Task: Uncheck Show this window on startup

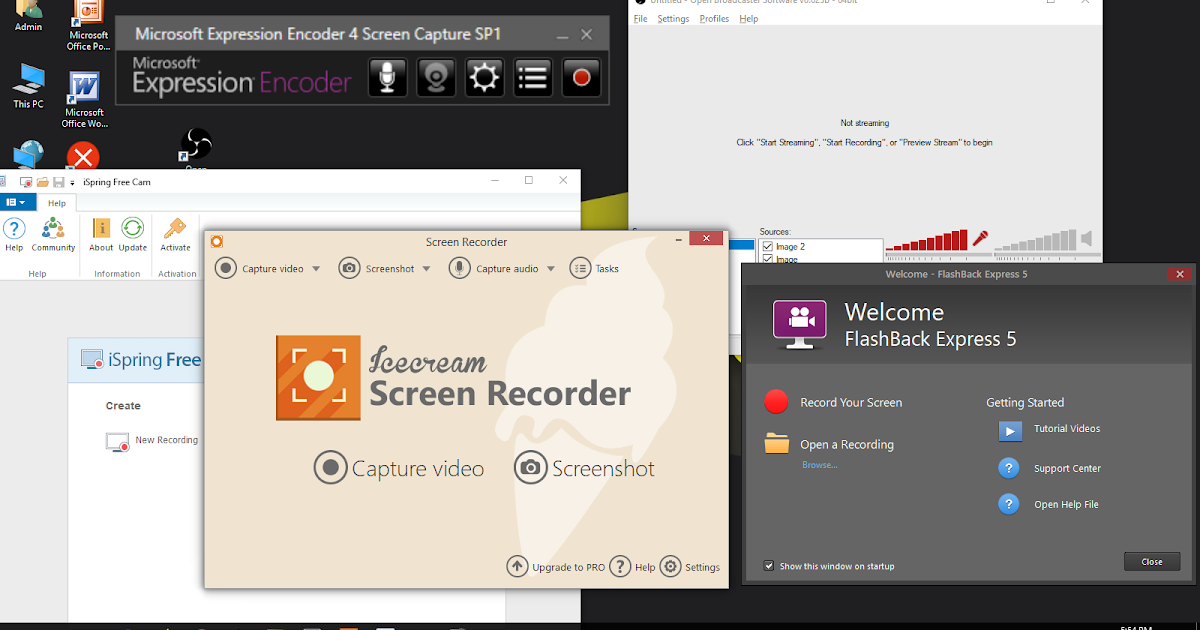Action: tap(769, 566)
